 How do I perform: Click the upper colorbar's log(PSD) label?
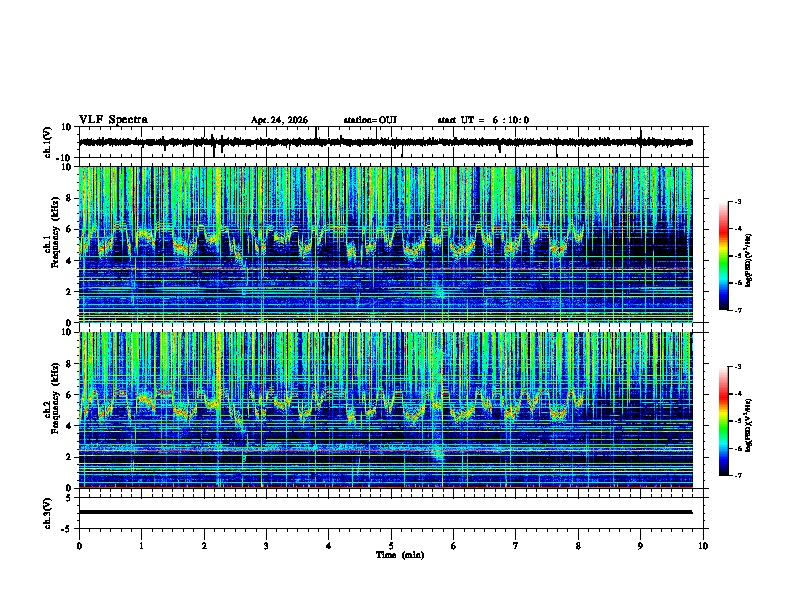coord(749,261)
